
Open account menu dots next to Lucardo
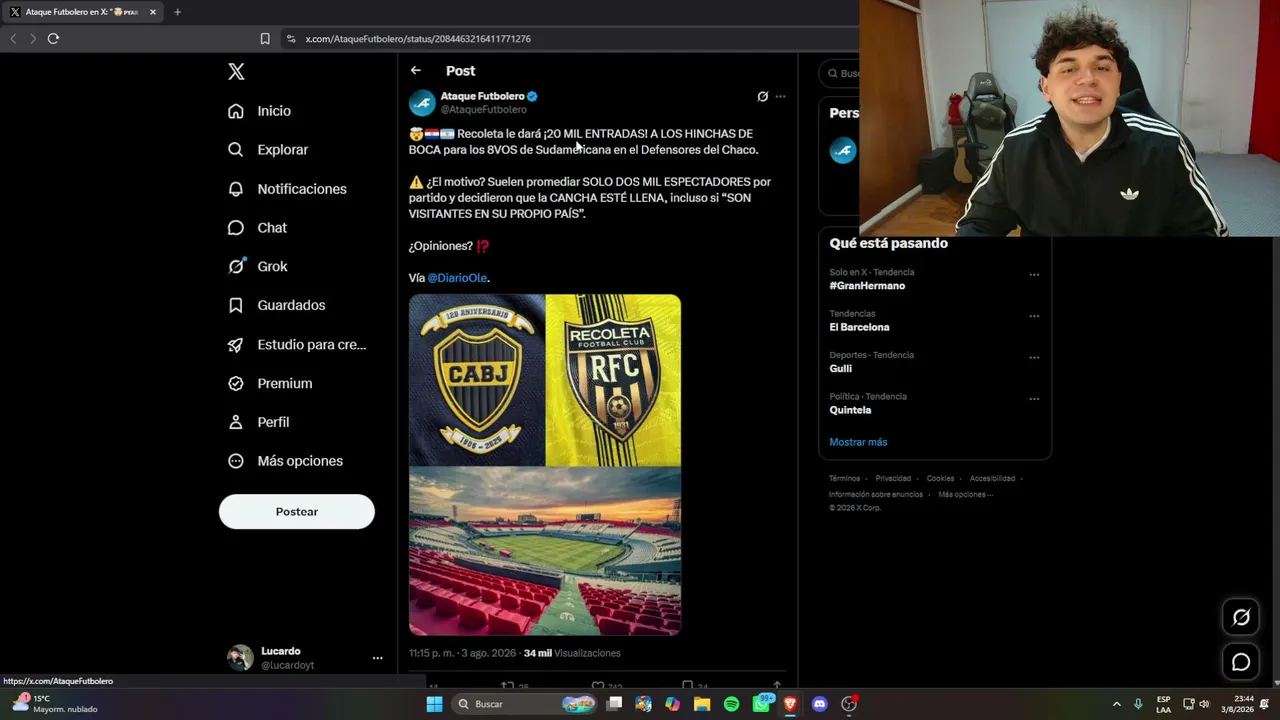pos(377,658)
